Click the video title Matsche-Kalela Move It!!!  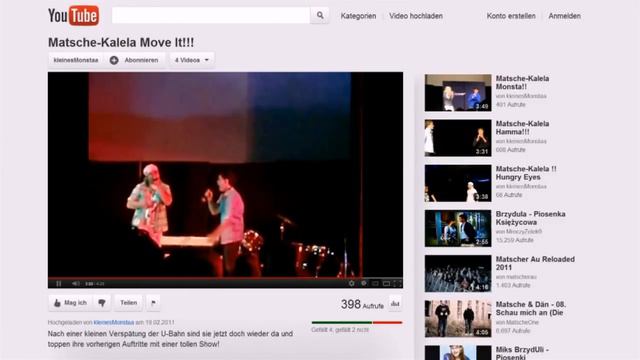(121, 42)
